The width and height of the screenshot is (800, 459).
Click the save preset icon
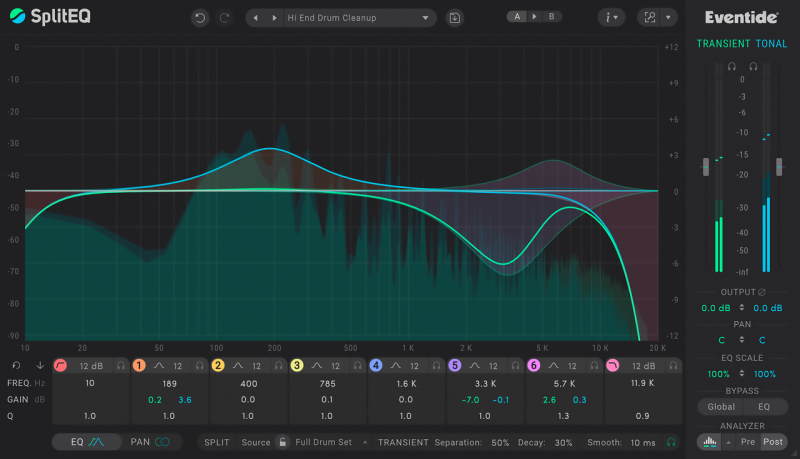[x=455, y=18]
